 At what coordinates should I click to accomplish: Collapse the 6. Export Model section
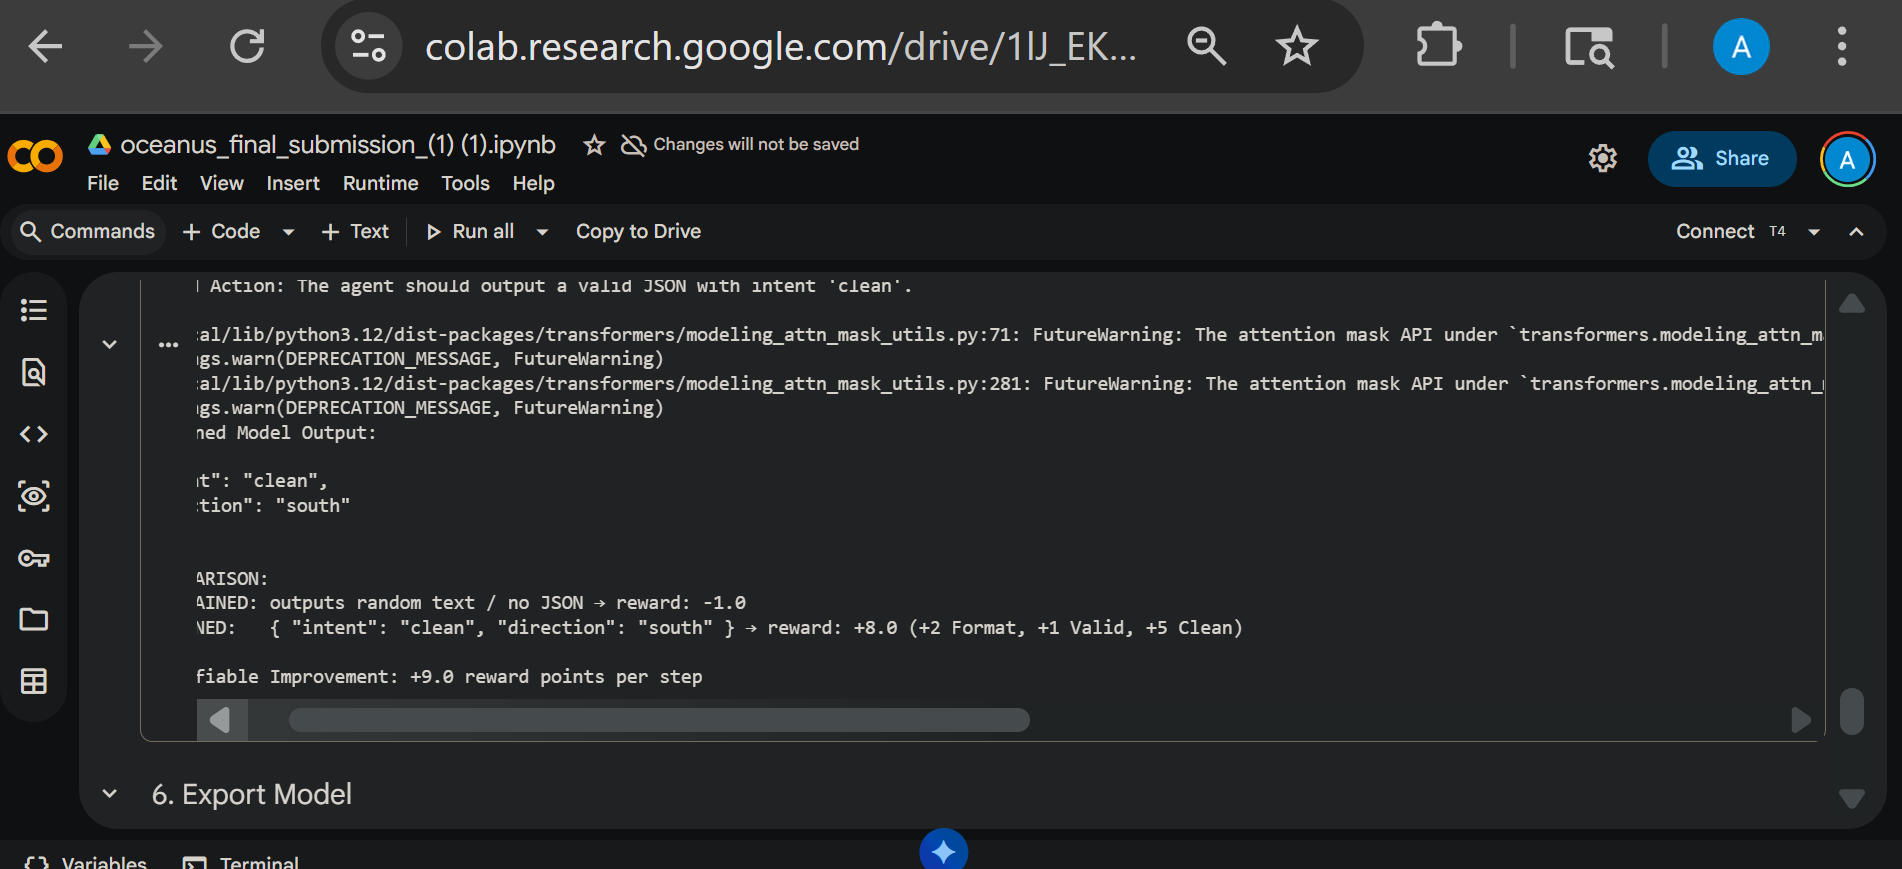tap(110, 794)
